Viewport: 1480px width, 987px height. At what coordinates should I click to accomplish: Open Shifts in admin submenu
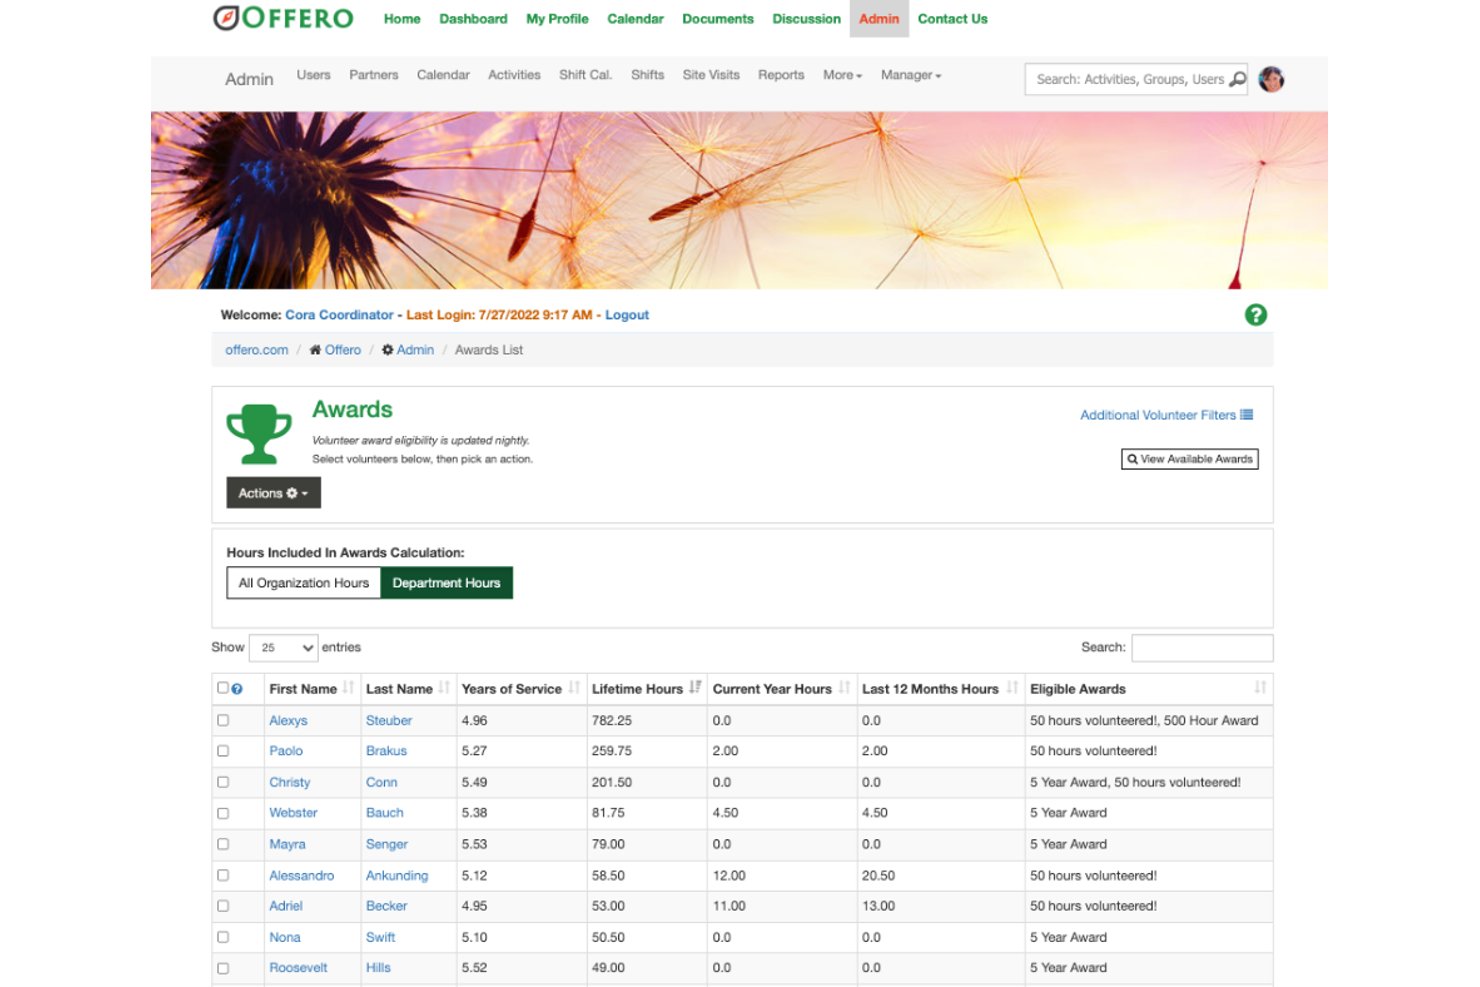pyautogui.click(x=647, y=75)
